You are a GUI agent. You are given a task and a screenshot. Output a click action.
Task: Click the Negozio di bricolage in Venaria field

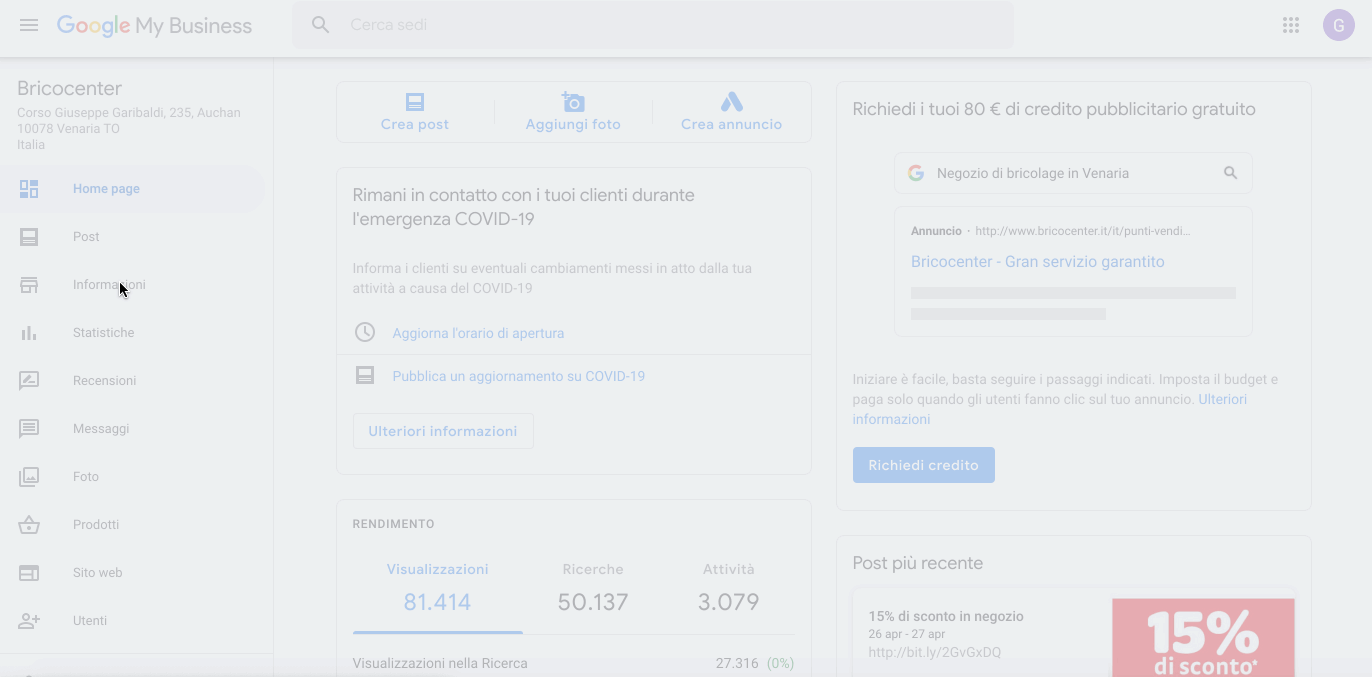(1073, 173)
